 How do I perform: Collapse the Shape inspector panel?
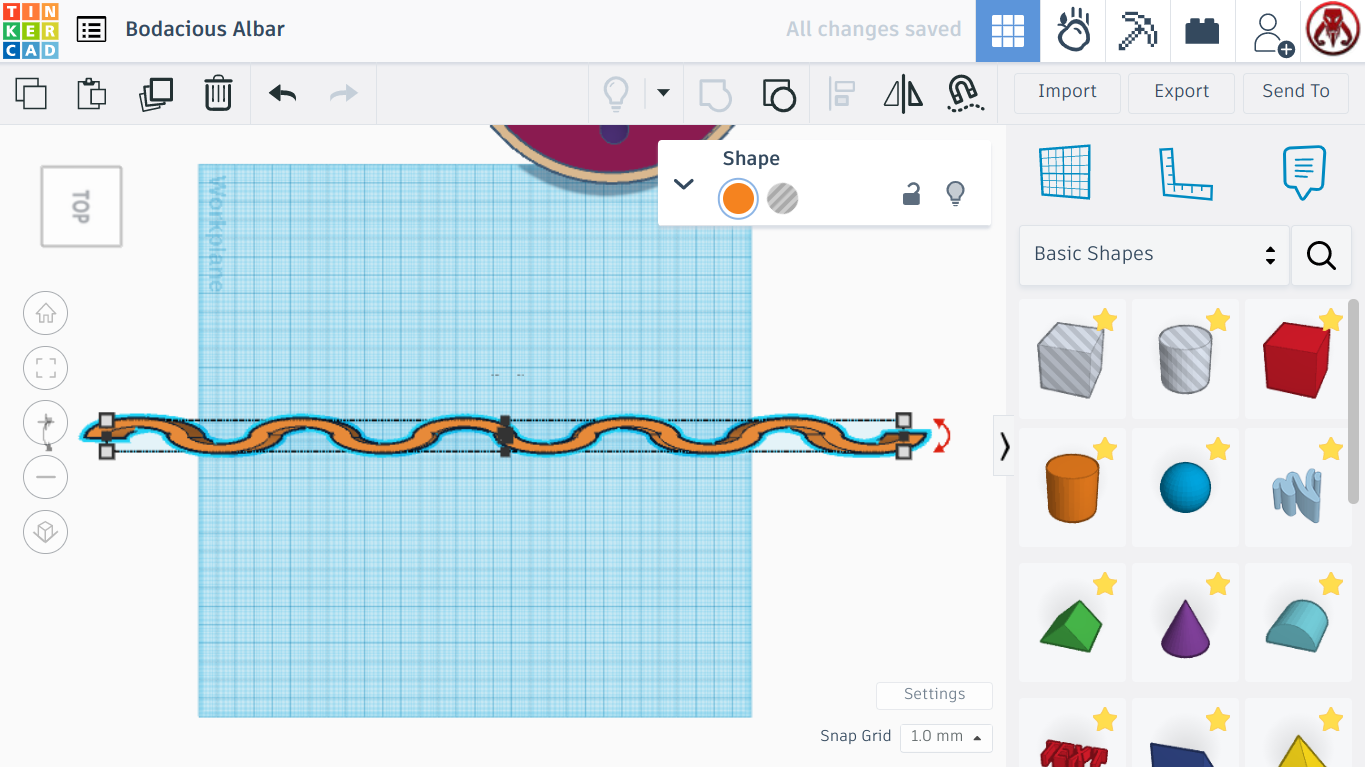pos(684,184)
